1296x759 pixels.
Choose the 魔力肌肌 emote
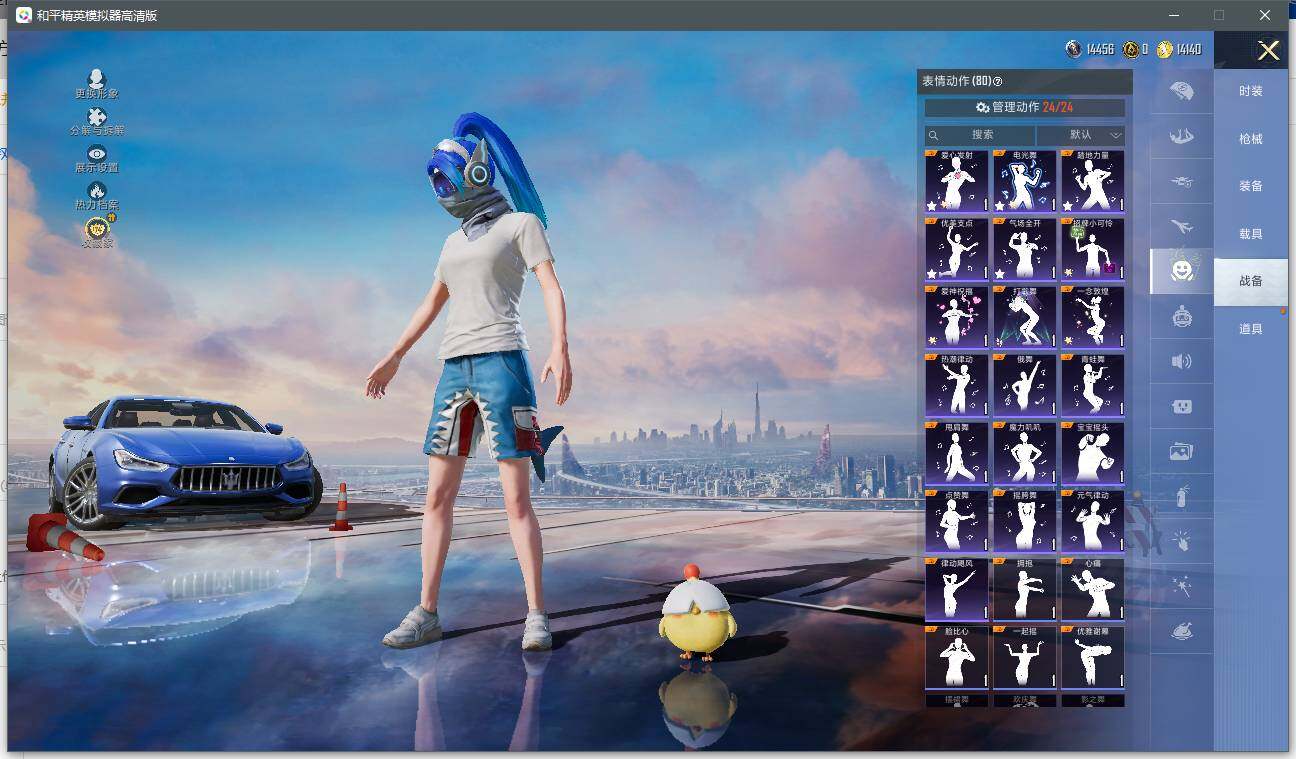click(1025, 454)
